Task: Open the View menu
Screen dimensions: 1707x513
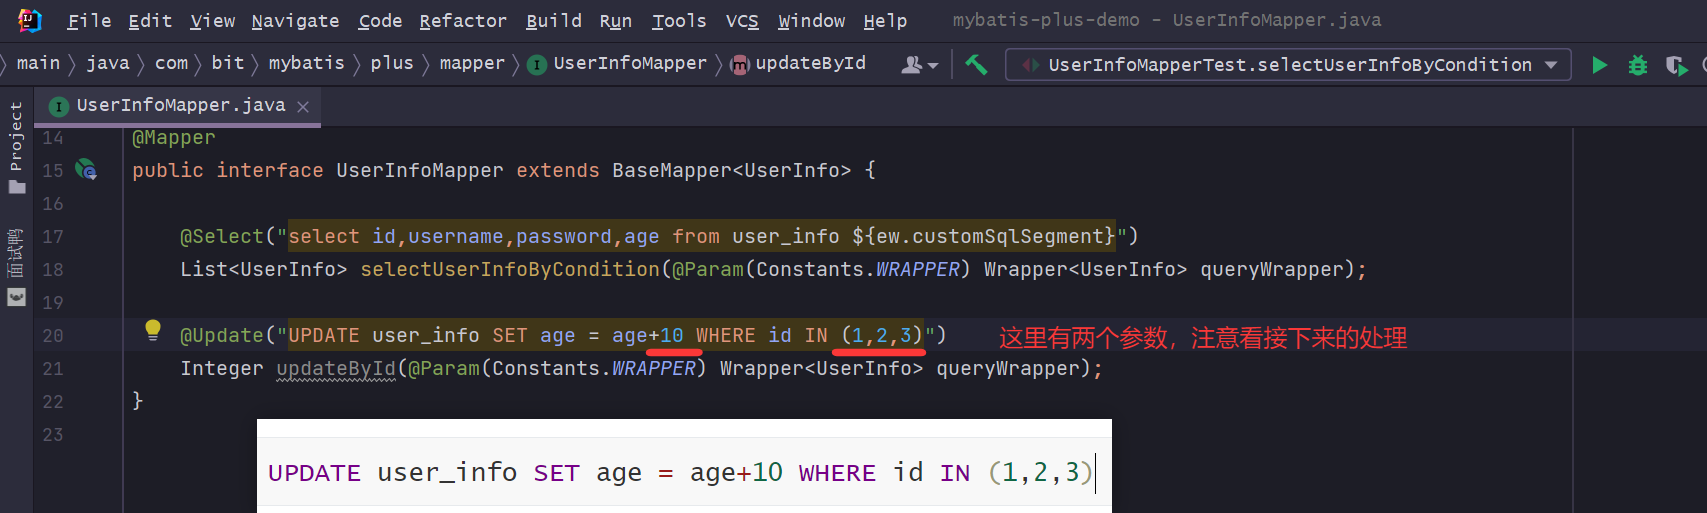Action: (212, 20)
